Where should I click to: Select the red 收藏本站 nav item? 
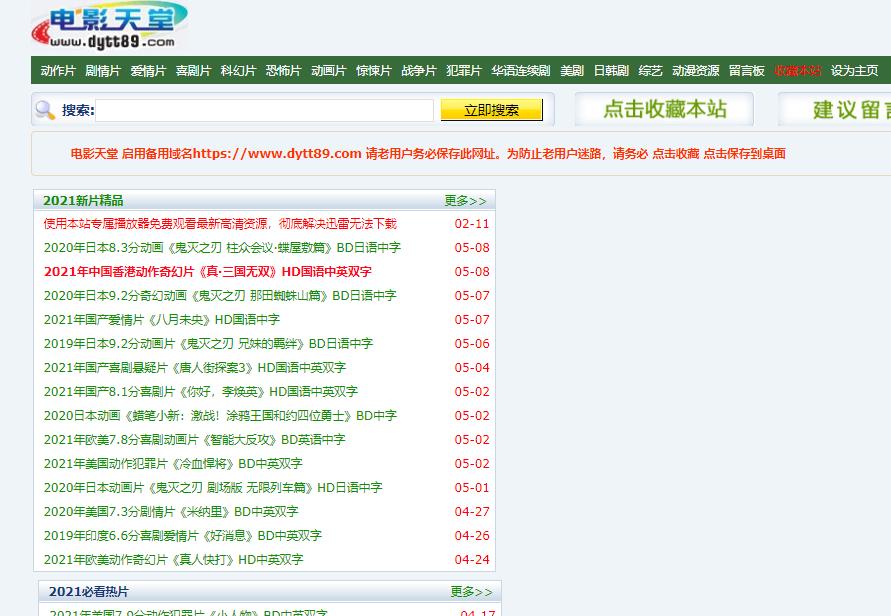coord(797,71)
